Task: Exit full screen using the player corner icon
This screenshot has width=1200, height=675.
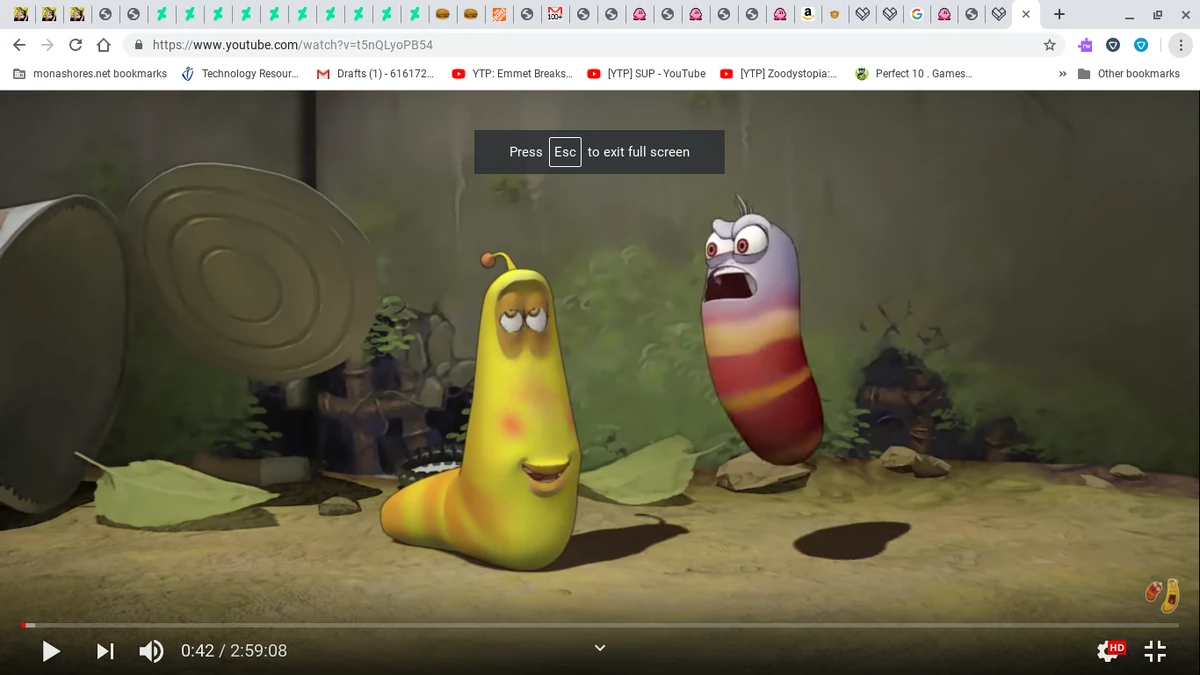Action: click(x=1155, y=651)
